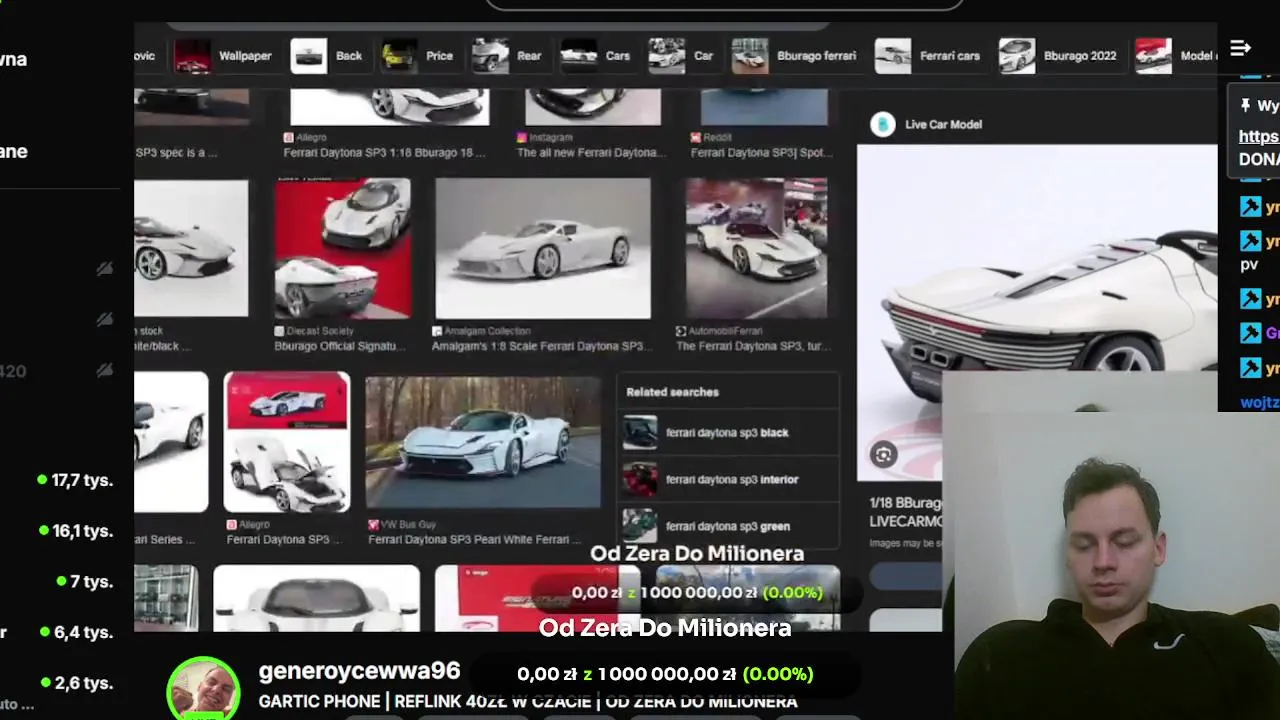Search related 'ferrari daytona sp3 interior'
Screen dimensions: 1280x720
tap(732, 479)
